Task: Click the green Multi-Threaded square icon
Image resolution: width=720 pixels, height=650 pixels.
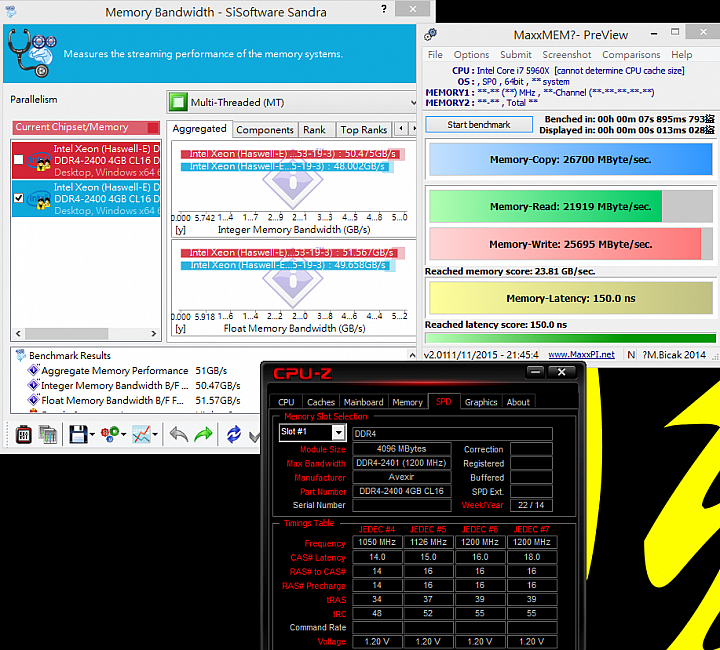Action: (x=178, y=102)
